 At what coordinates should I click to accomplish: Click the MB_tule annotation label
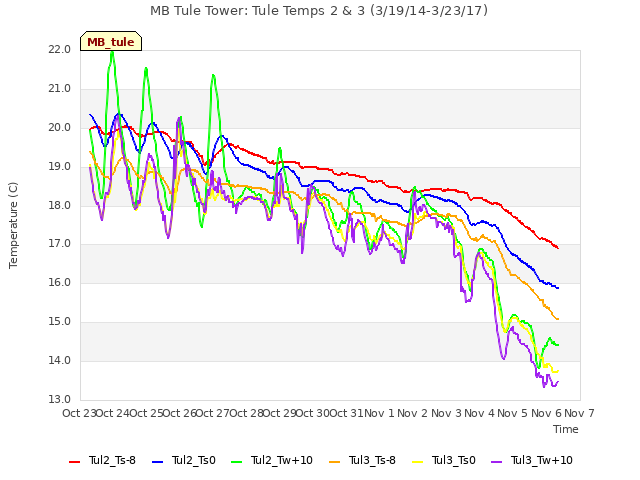111,41
